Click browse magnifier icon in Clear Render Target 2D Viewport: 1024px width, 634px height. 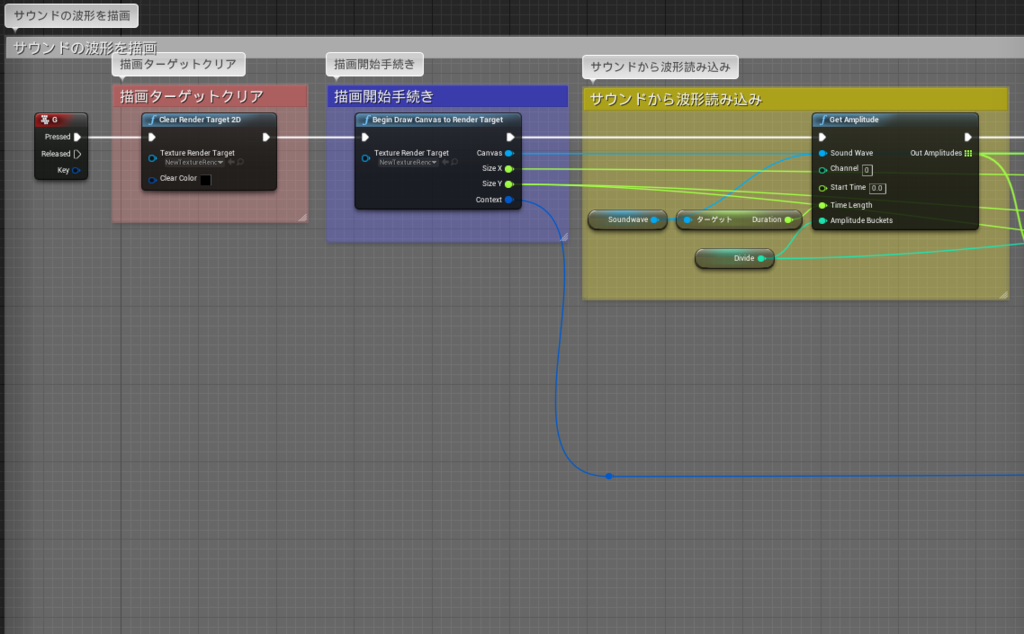point(240,162)
